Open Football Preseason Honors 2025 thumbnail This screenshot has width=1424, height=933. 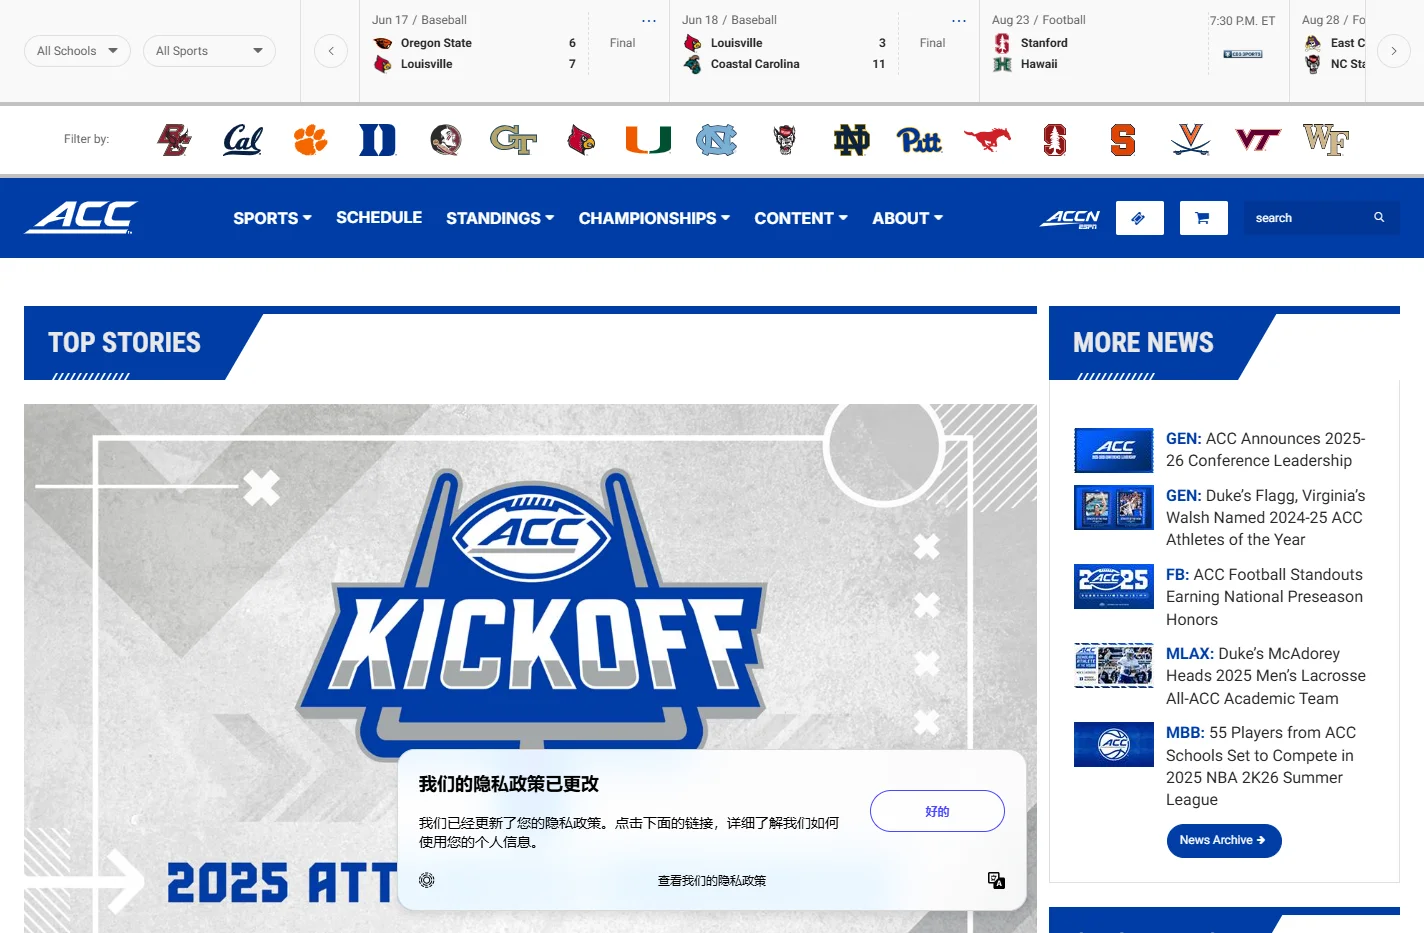click(1114, 586)
